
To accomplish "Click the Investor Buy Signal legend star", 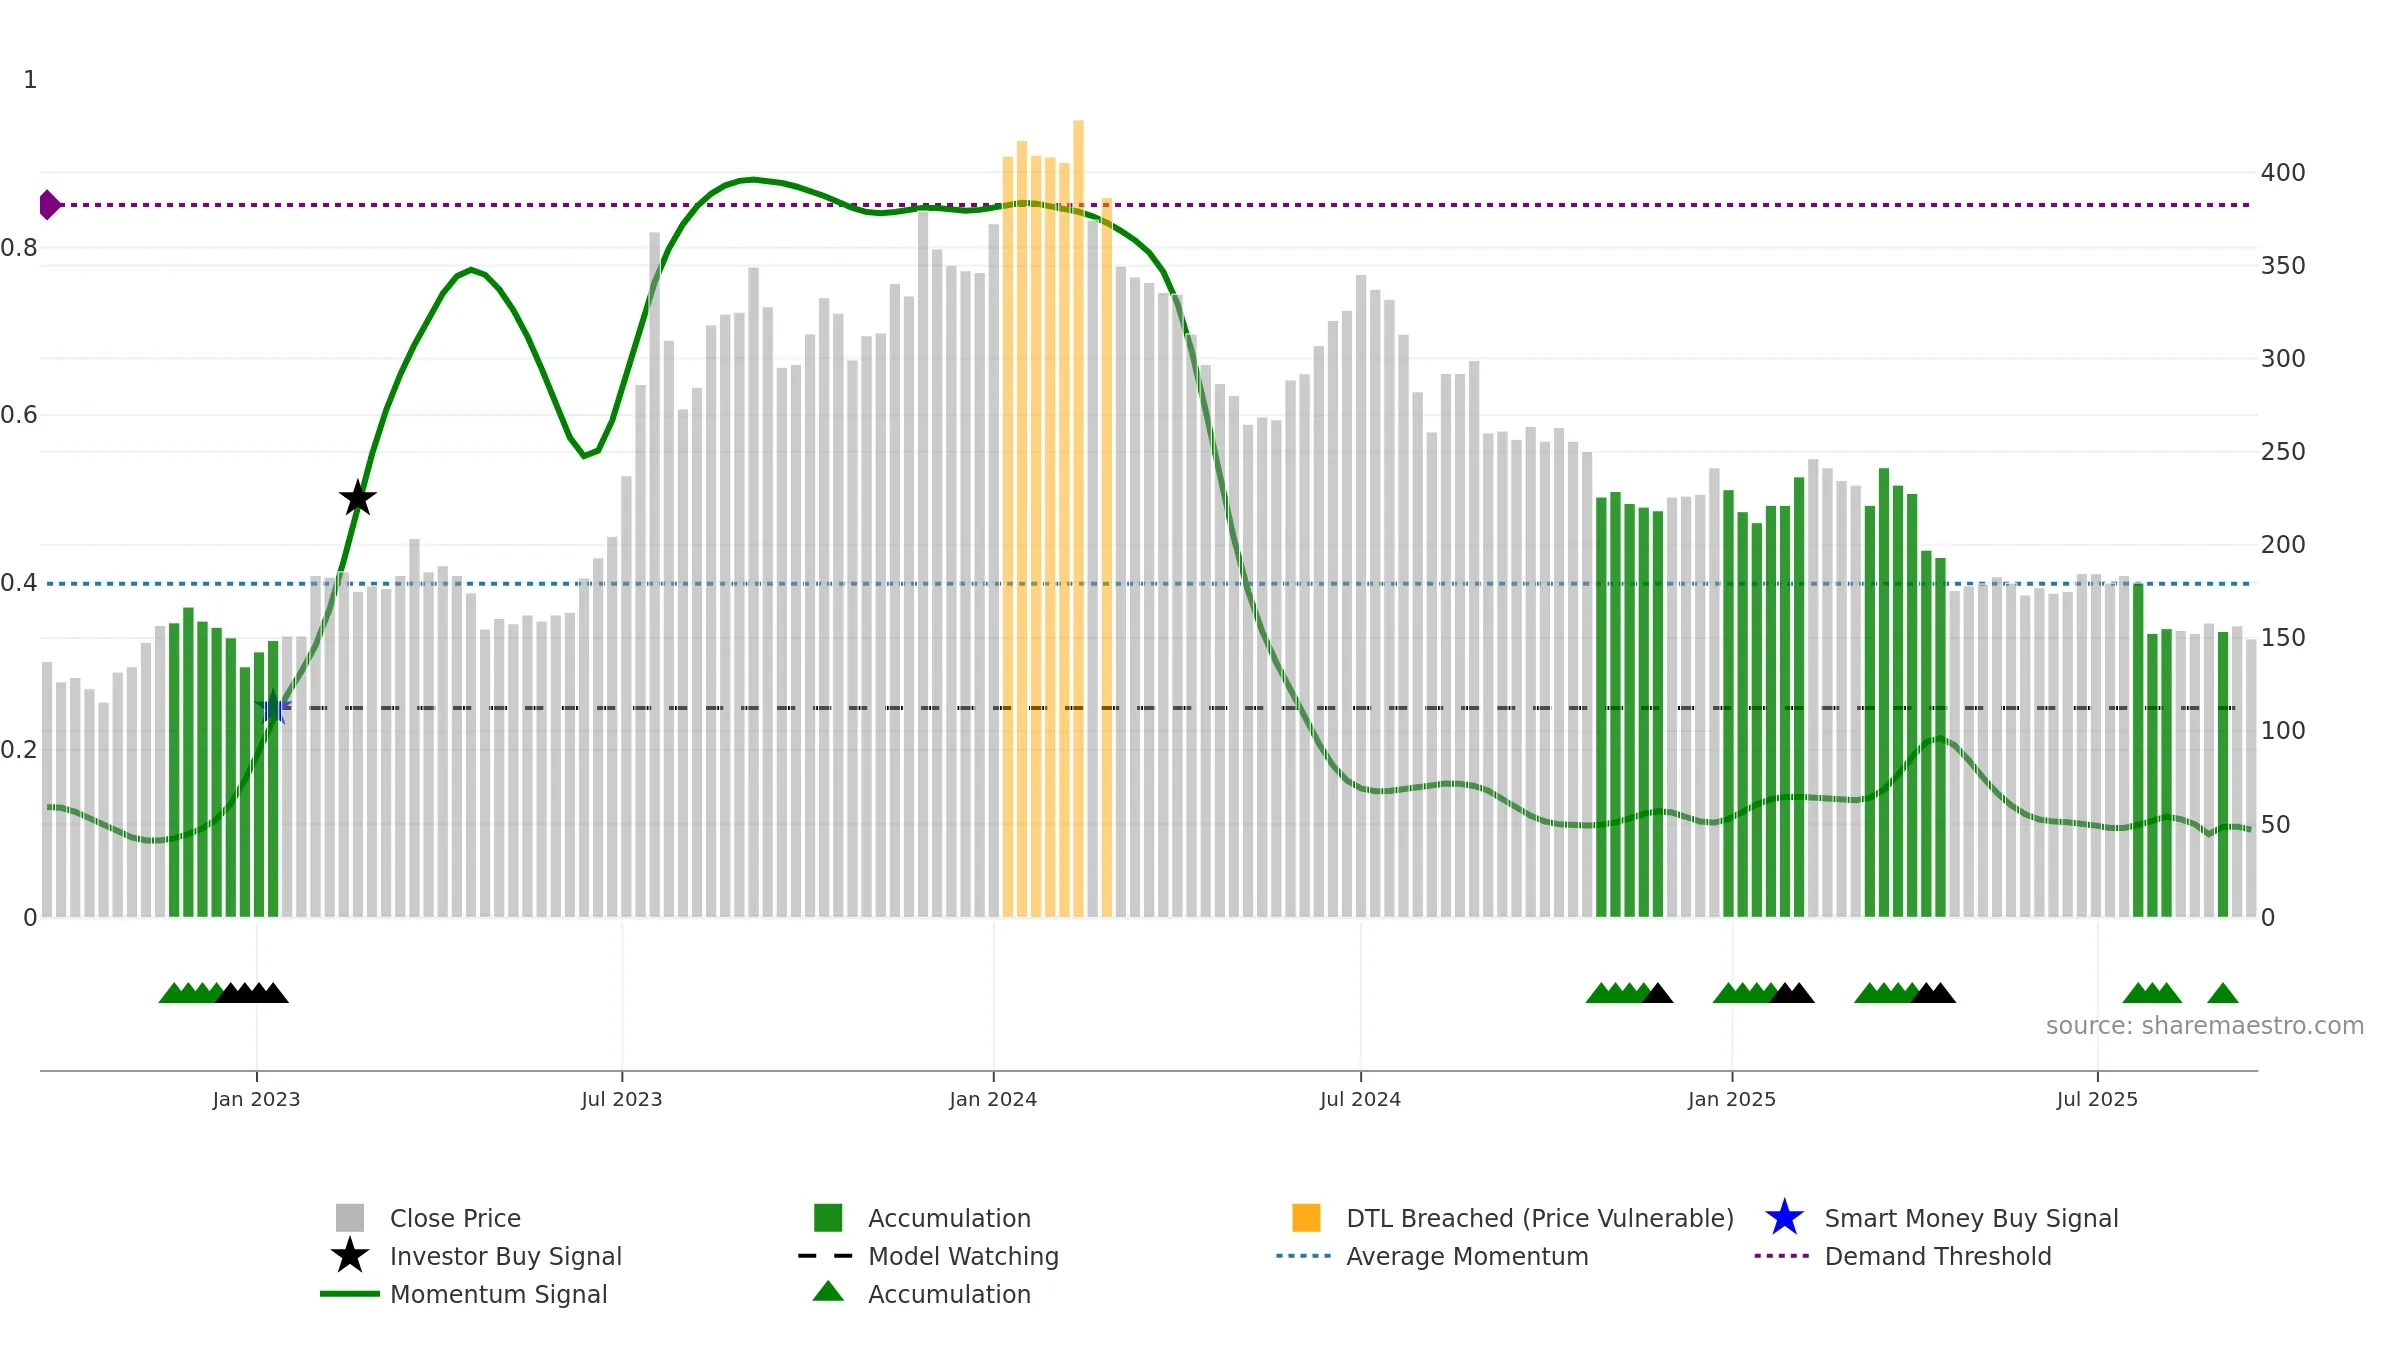I will click(350, 1256).
